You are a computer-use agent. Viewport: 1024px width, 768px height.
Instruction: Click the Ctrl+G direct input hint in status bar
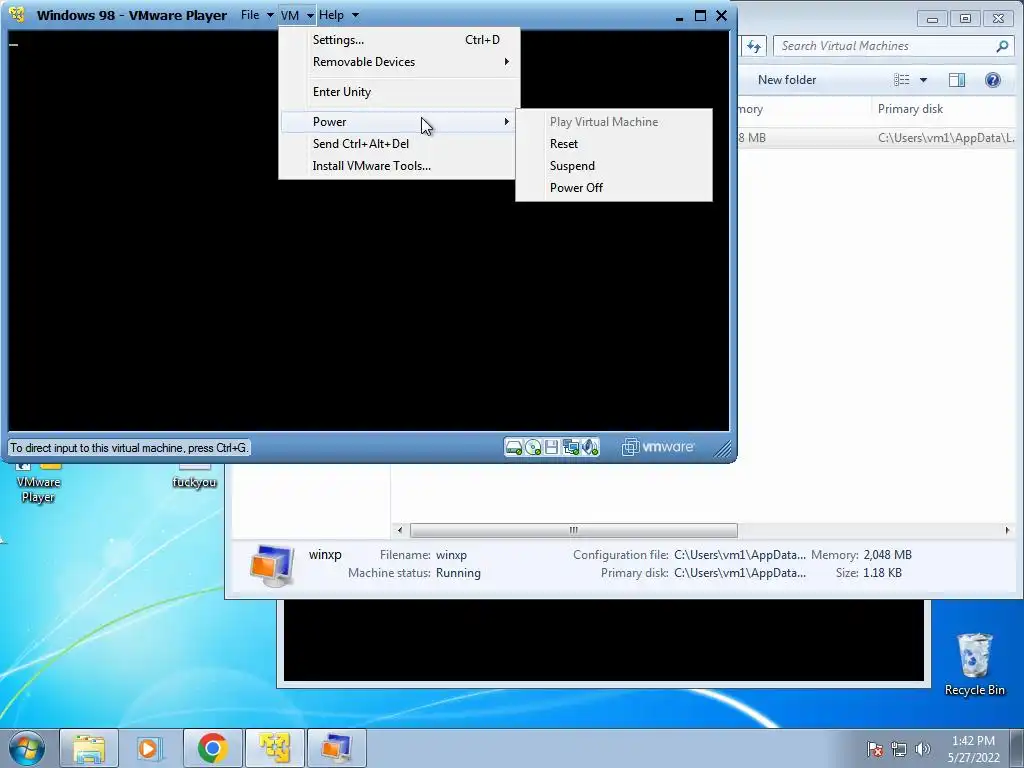pyautogui.click(x=129, y=448)
